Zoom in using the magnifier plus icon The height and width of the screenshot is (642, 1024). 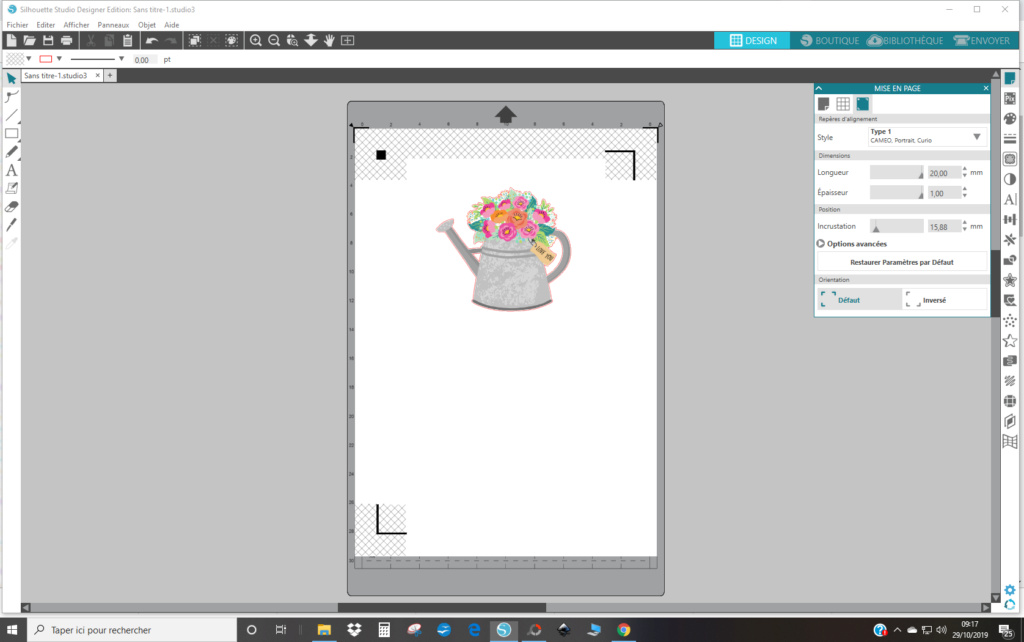(x=256, y=40)
